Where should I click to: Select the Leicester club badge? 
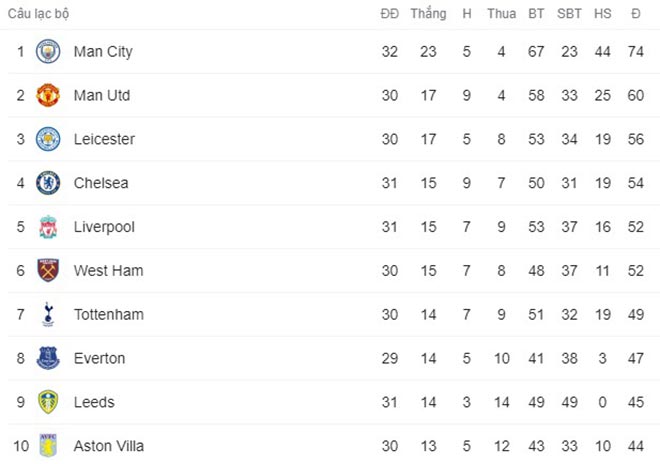48,139
